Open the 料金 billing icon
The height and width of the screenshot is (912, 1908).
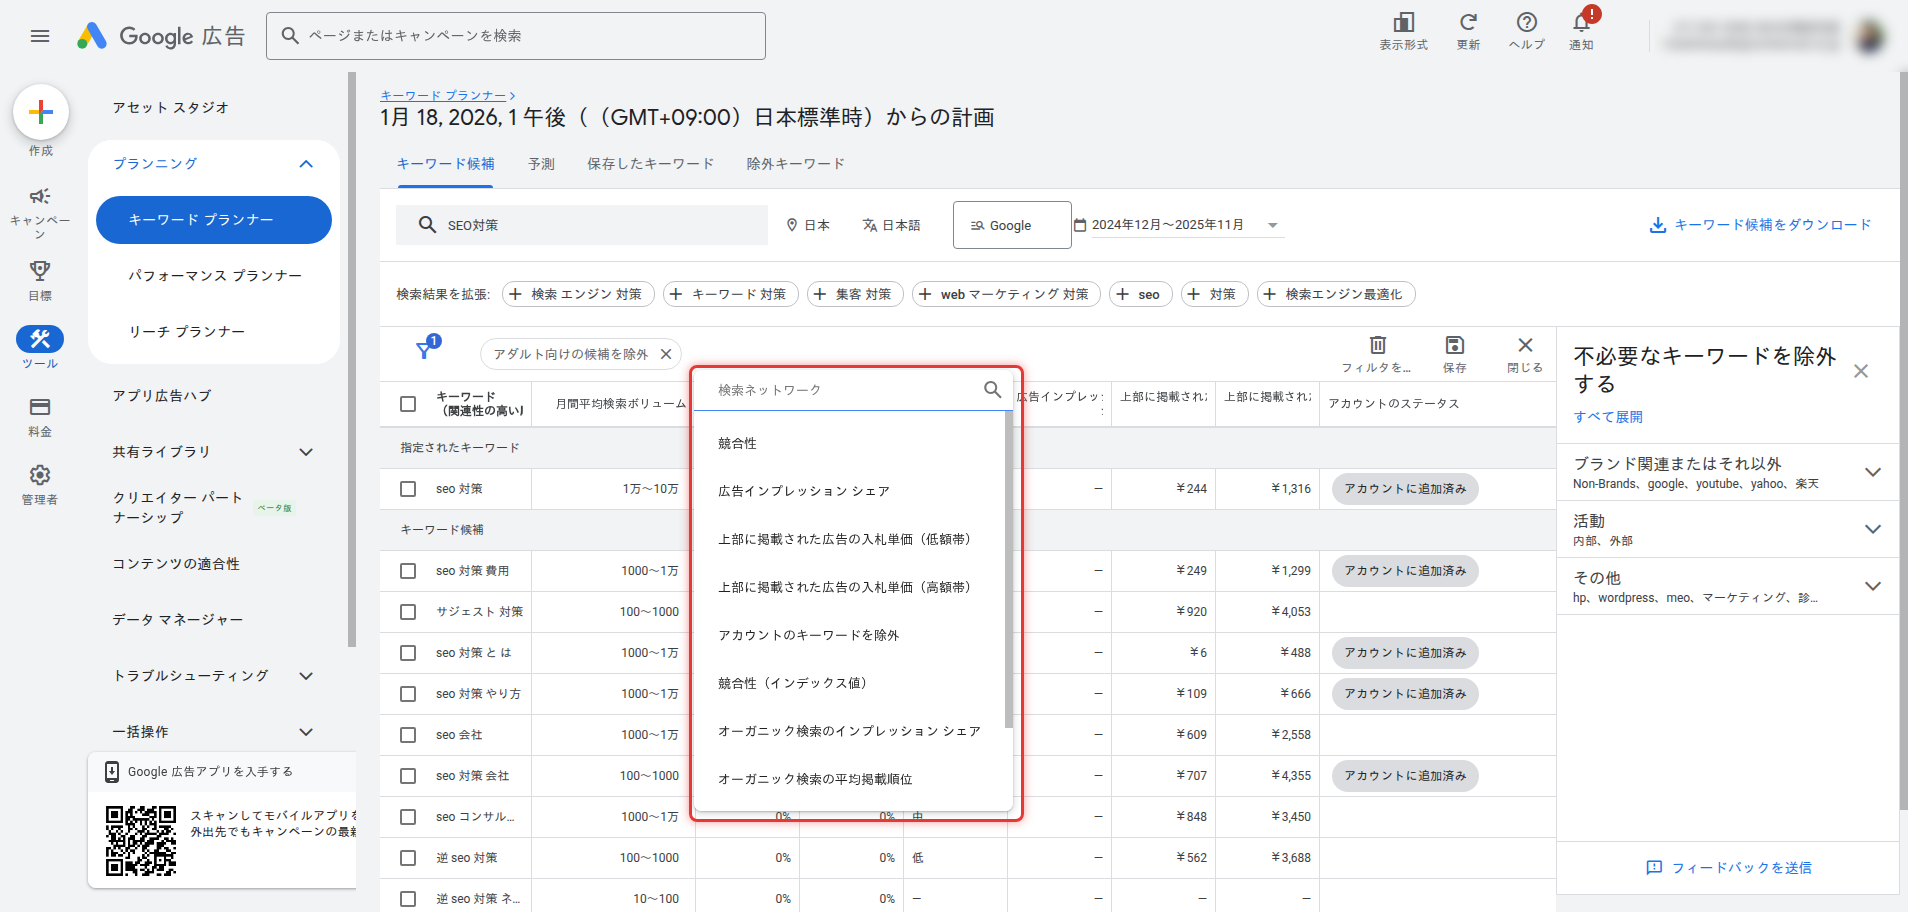(x=40, y=407)
